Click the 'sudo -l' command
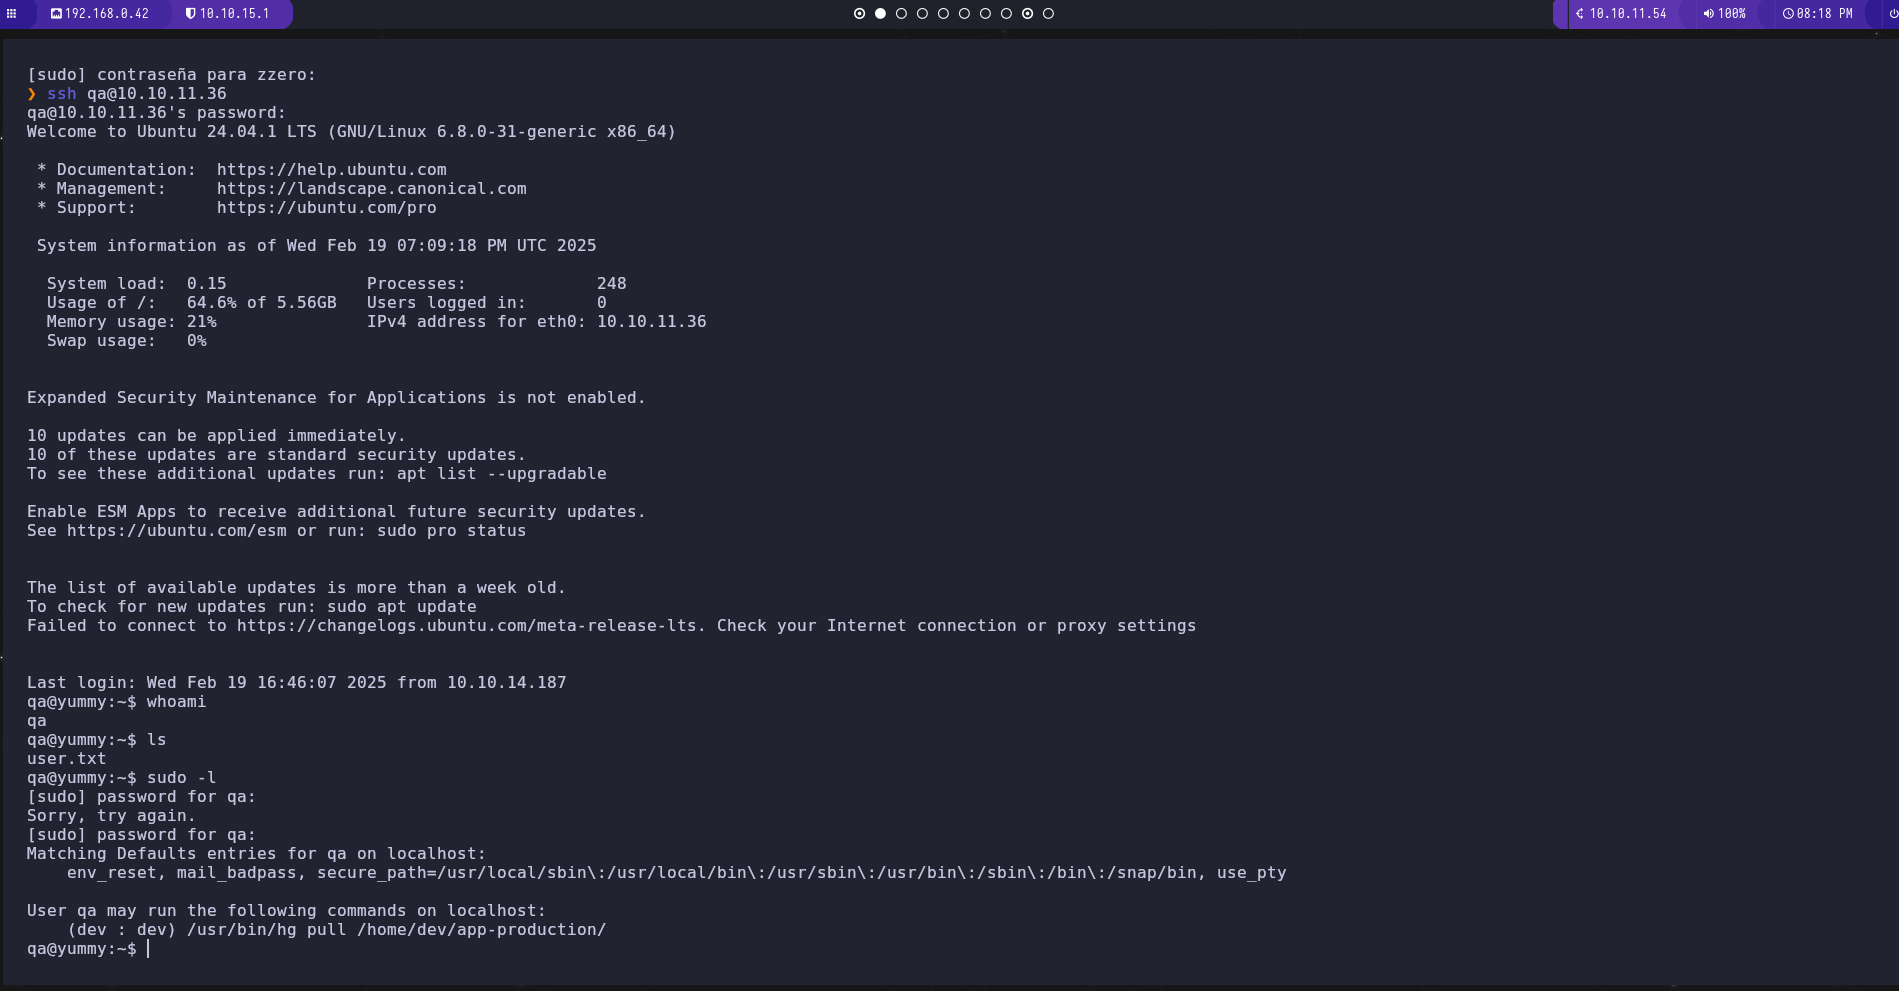1899x991 pixels. point(182,778)
